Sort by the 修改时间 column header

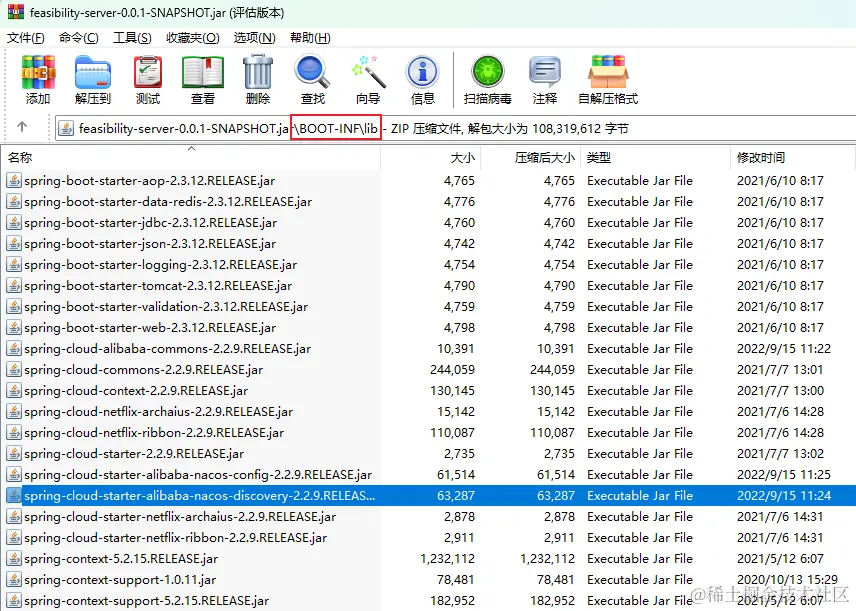793,158
